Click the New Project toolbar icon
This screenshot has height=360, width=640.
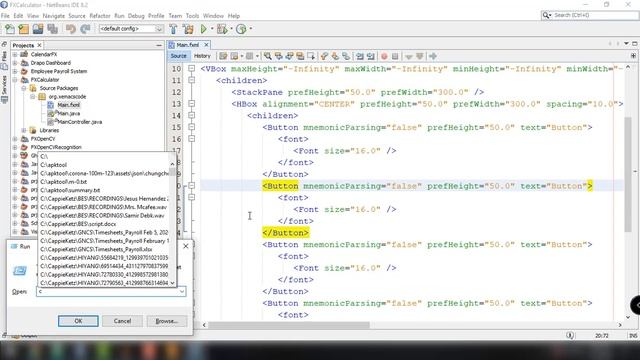[24, 29]
